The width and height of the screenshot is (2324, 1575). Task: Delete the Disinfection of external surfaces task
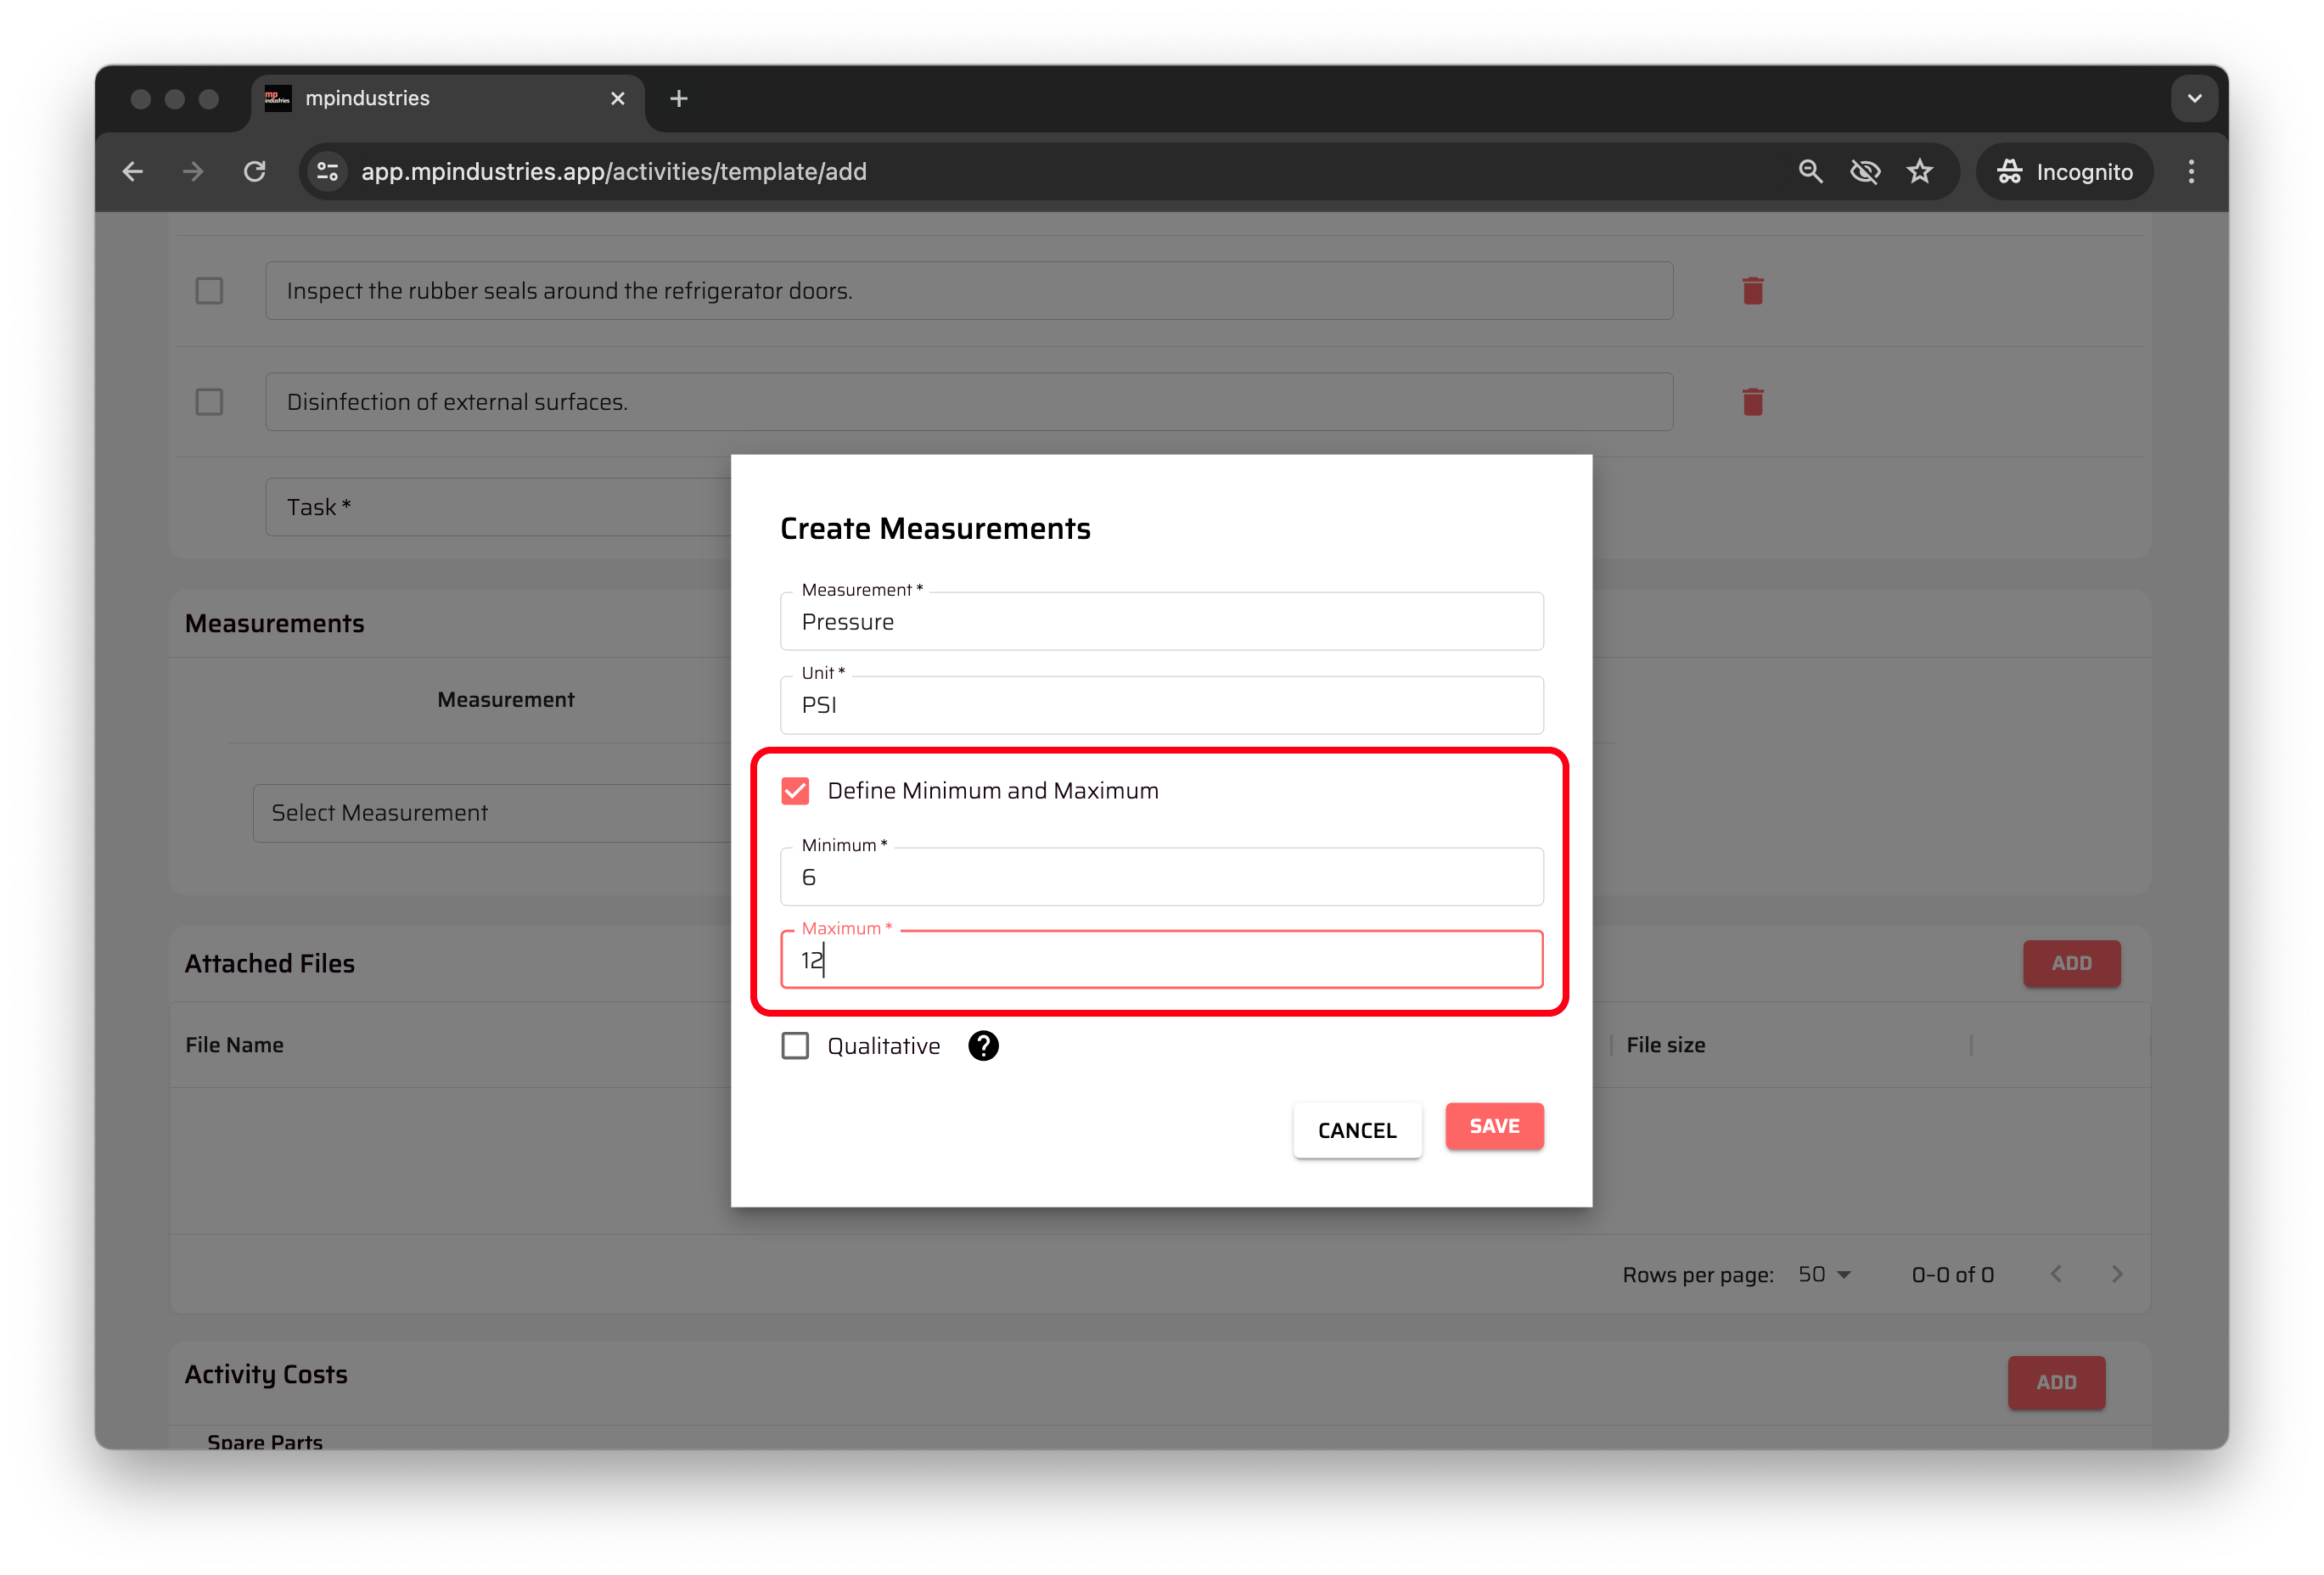pyautogui.click(x=1752, y=402)
